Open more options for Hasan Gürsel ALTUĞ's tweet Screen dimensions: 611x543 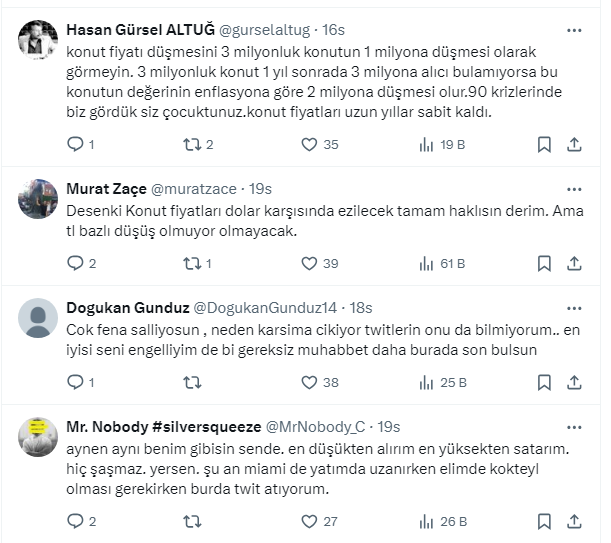[573, 29]
